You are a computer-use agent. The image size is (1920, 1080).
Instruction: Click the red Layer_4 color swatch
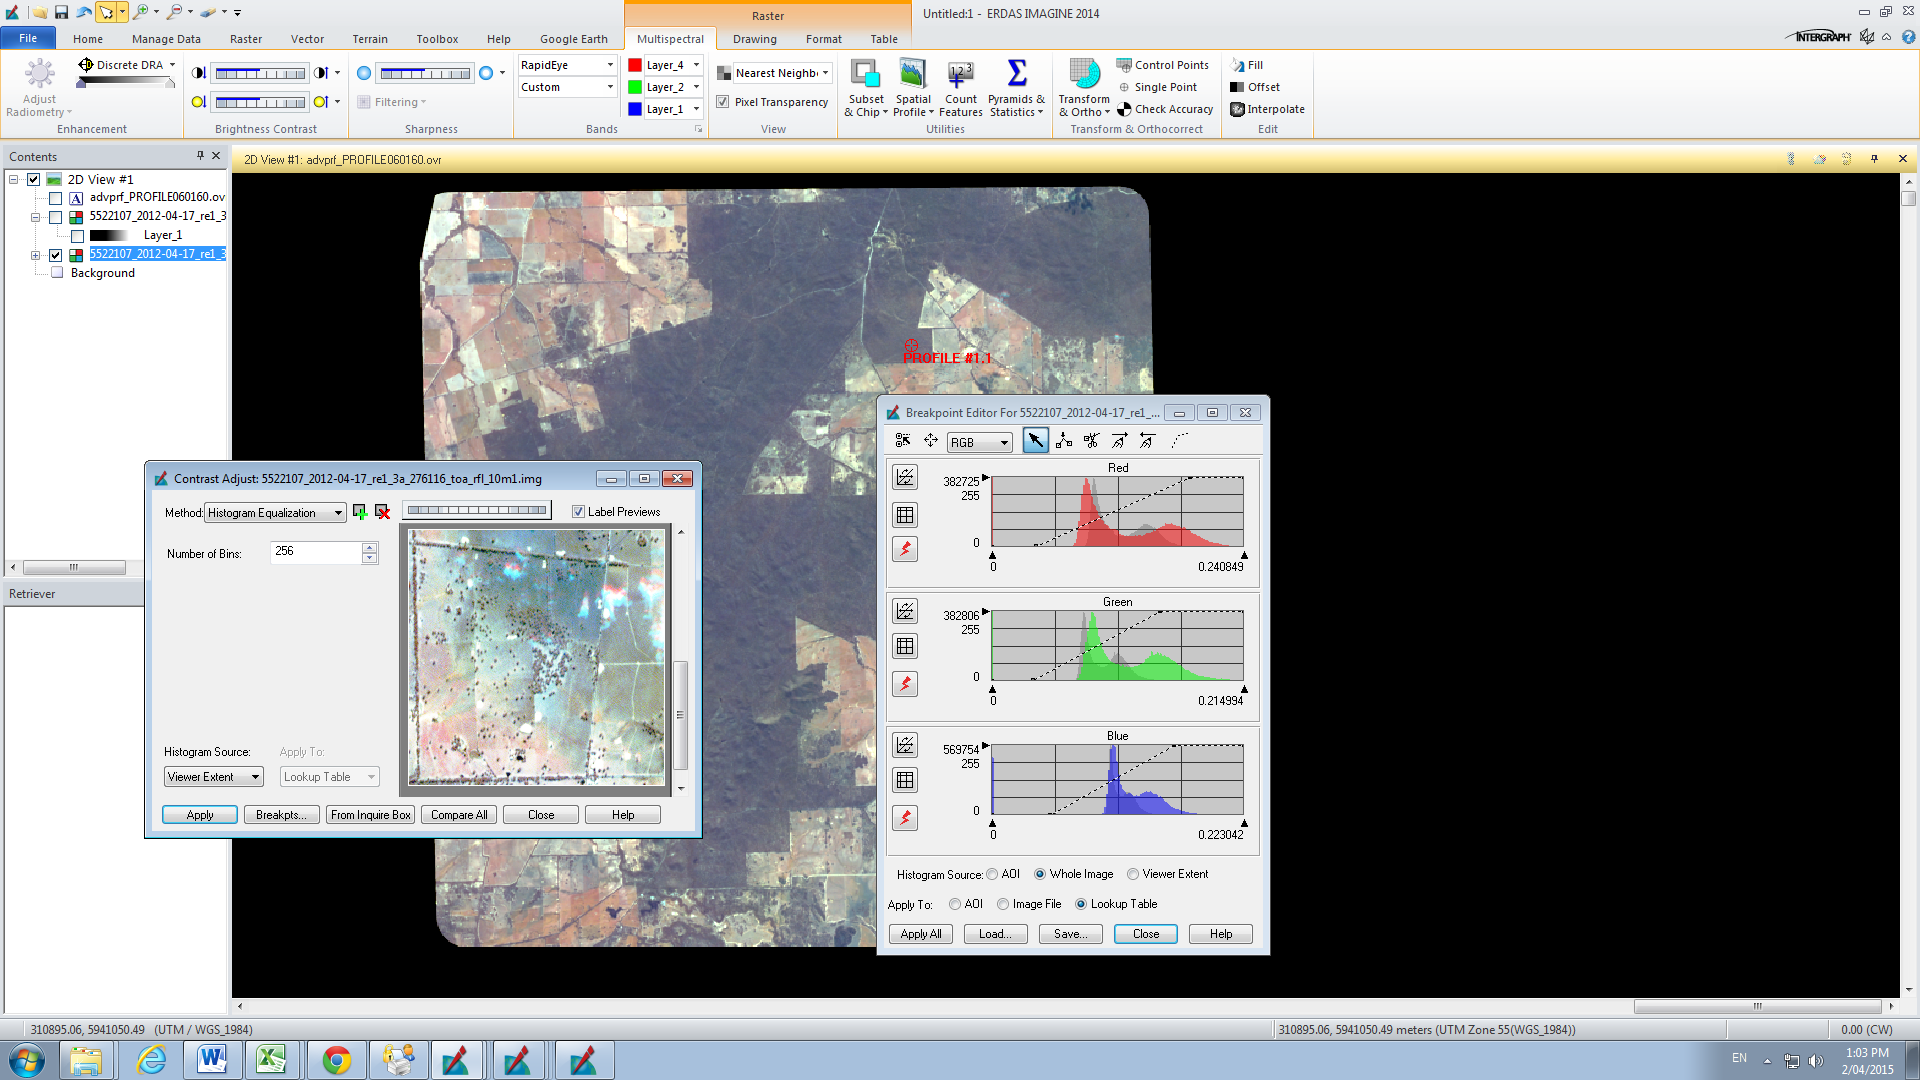pos(635,65)
